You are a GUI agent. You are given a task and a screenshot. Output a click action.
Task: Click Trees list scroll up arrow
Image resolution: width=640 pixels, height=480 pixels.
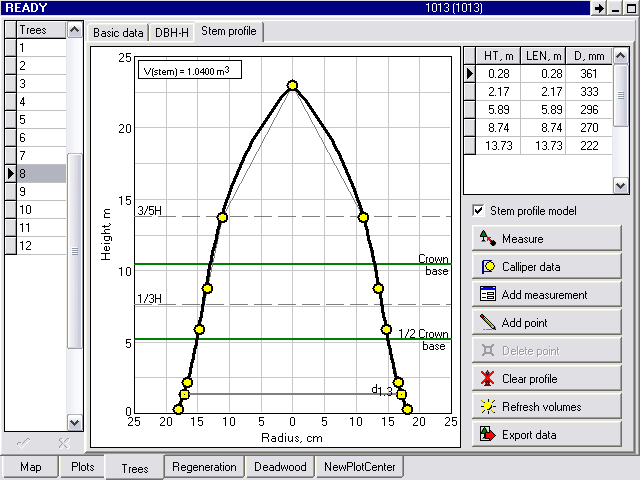[75, 30]
